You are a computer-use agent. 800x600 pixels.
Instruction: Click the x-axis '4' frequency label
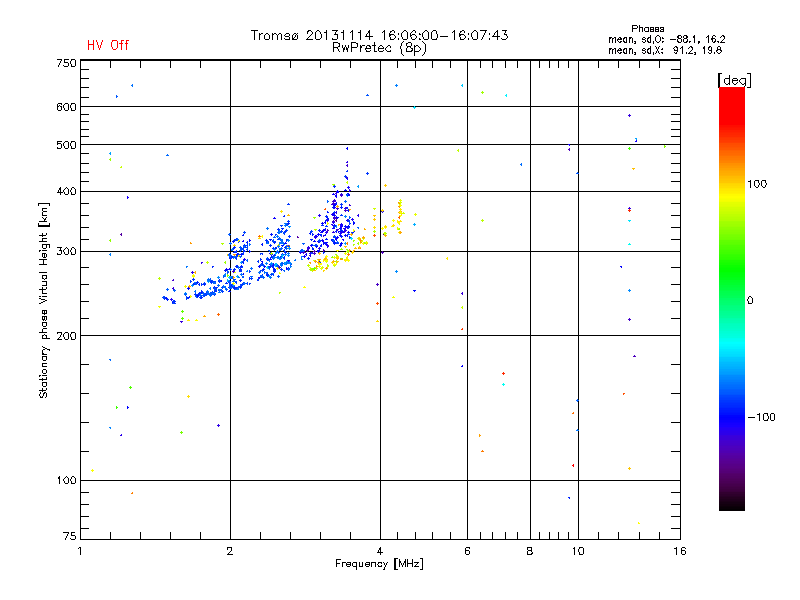(380, 551)
